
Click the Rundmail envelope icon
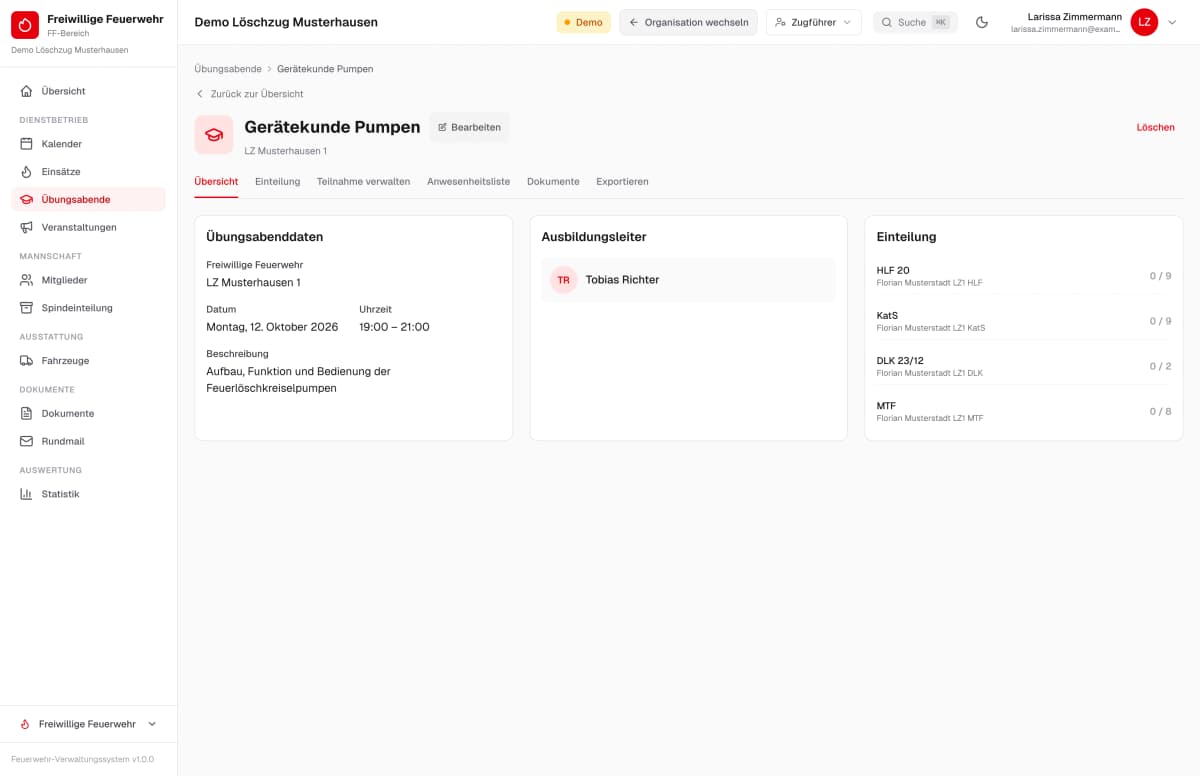27,441
